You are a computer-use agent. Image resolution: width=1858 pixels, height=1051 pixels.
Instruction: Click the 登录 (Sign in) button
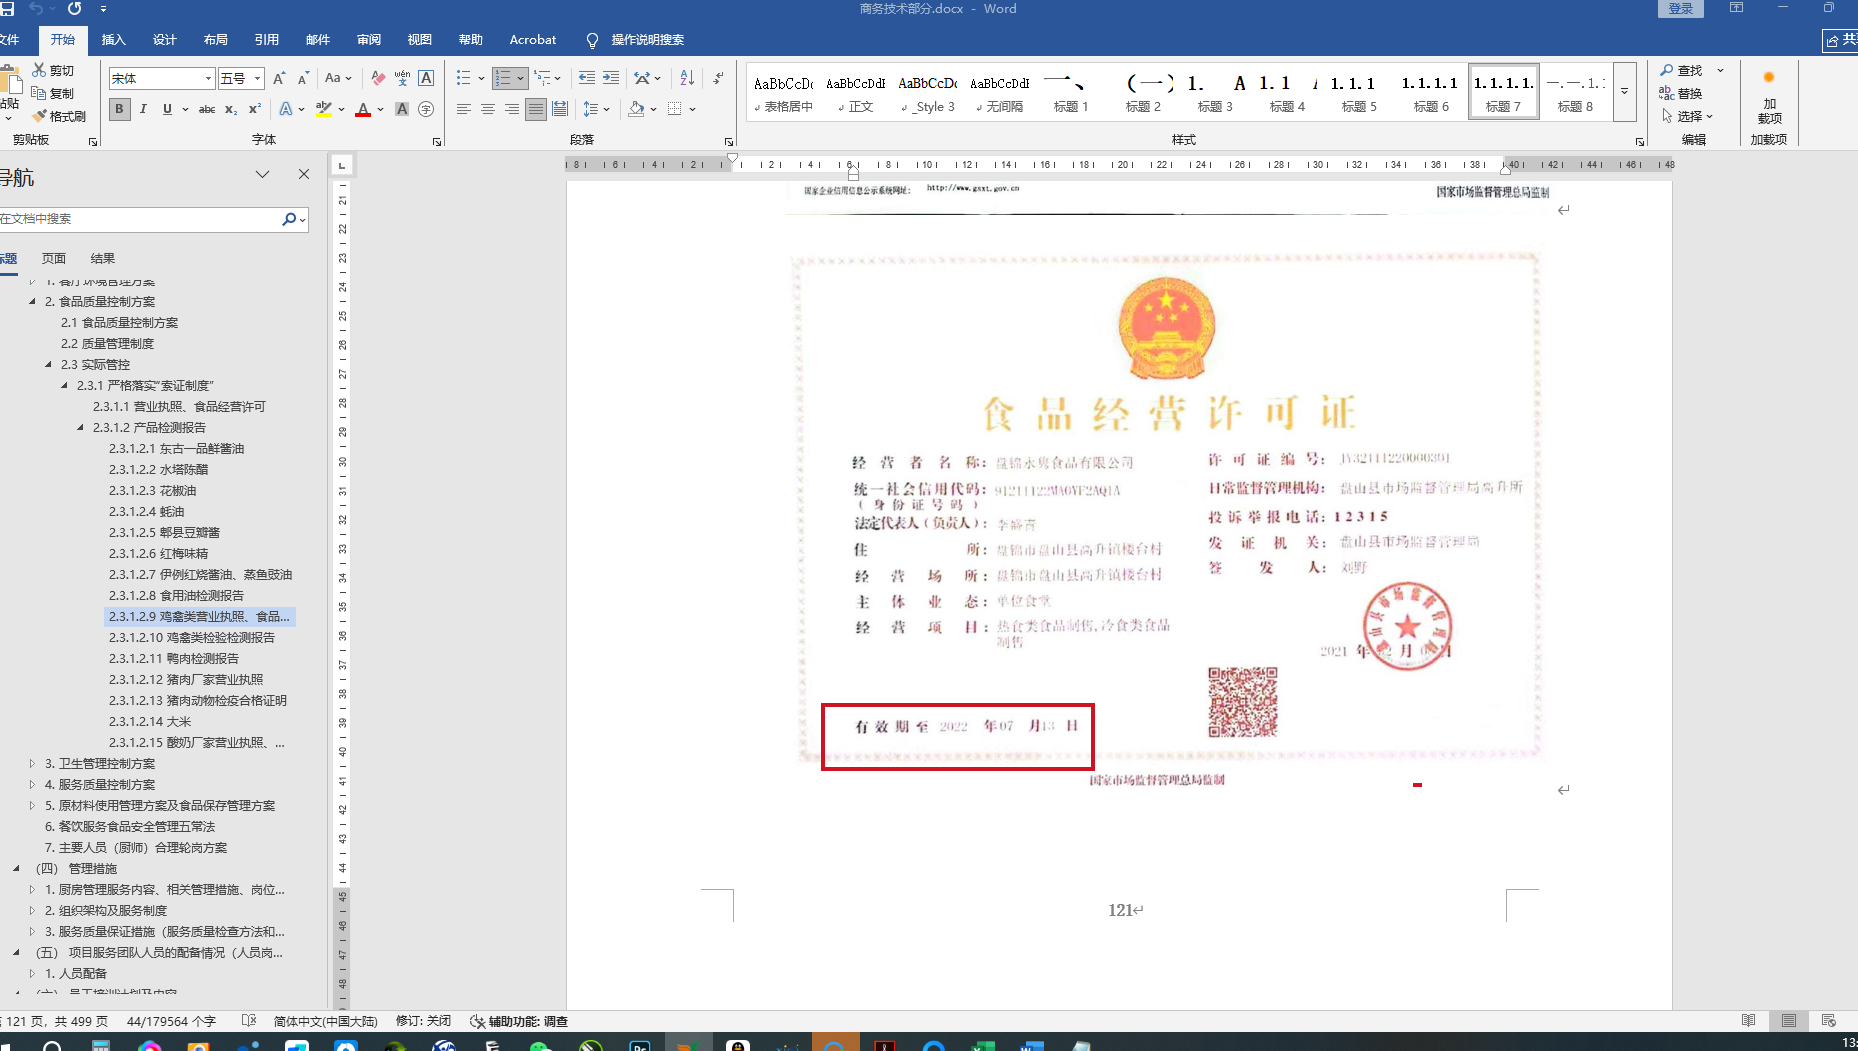pyautogui.click(x=1681, y=9)
